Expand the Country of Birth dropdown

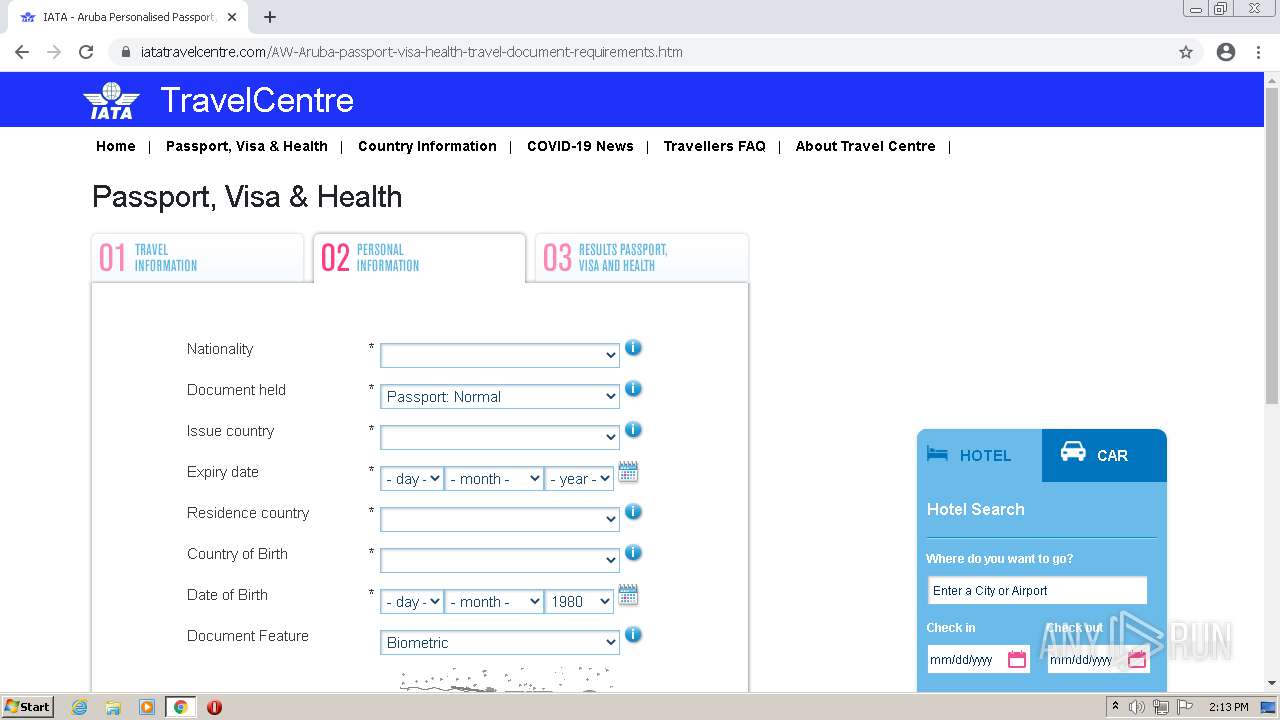click(x=500, y=561)
